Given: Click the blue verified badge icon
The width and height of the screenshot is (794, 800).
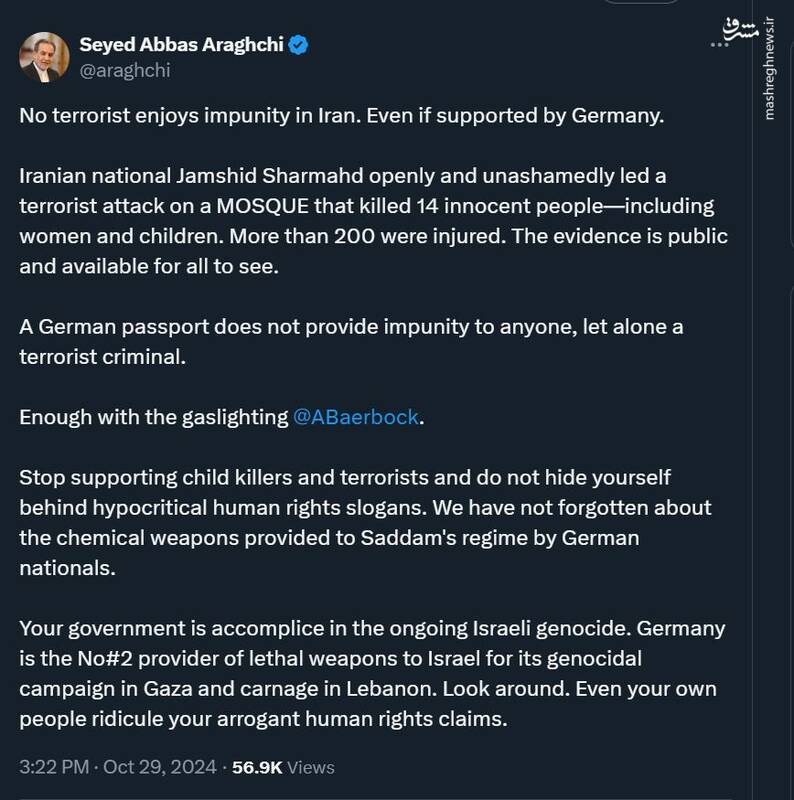Looking at the screenshot, I should coord(297,46).
